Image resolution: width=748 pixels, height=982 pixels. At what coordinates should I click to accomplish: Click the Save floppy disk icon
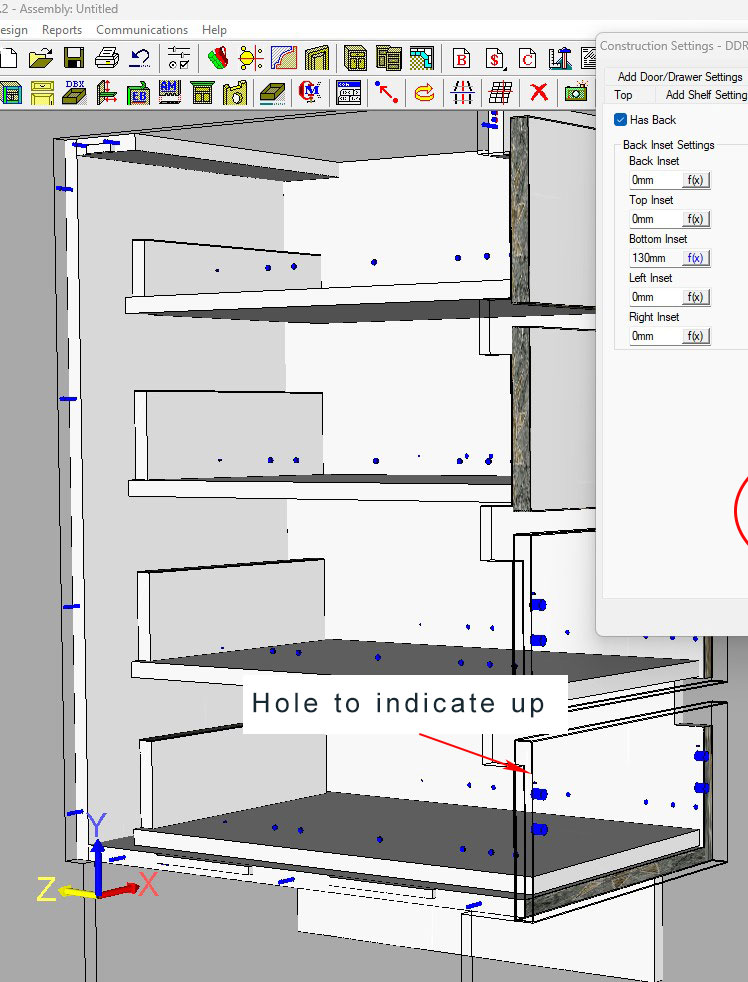point(74,58)
